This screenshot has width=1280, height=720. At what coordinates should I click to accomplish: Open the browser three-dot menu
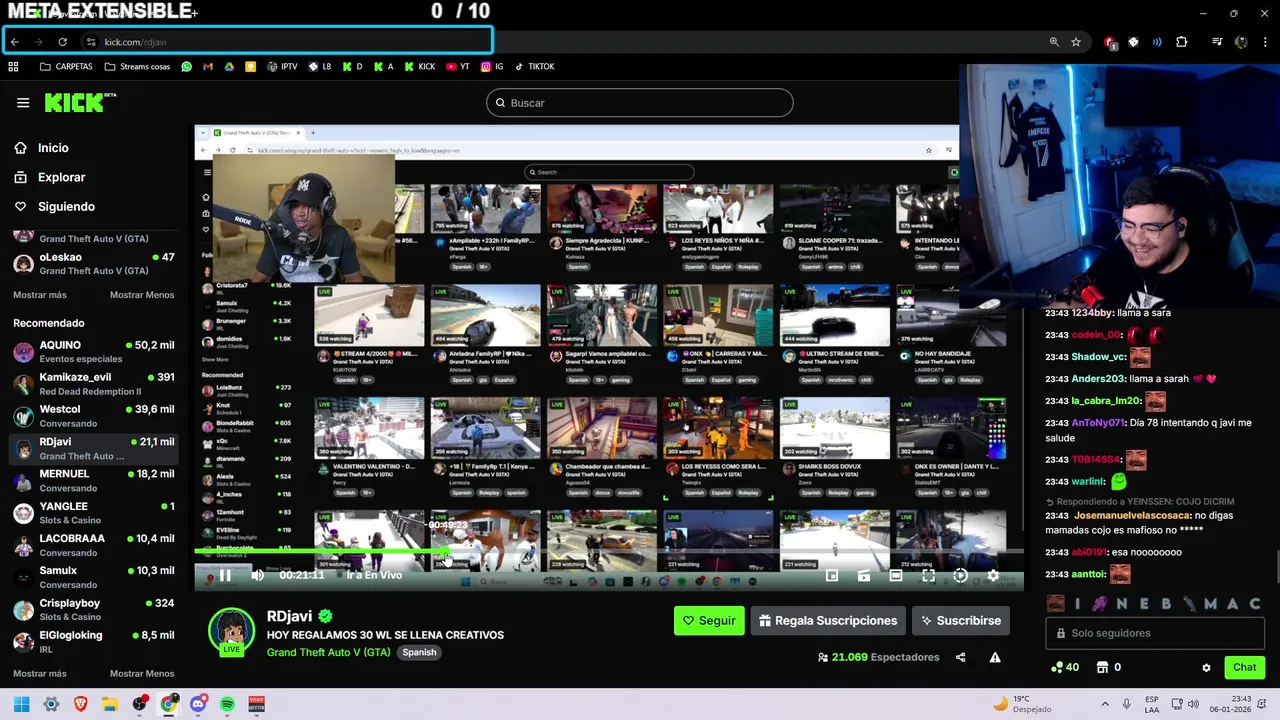(x=1265, y=42)
